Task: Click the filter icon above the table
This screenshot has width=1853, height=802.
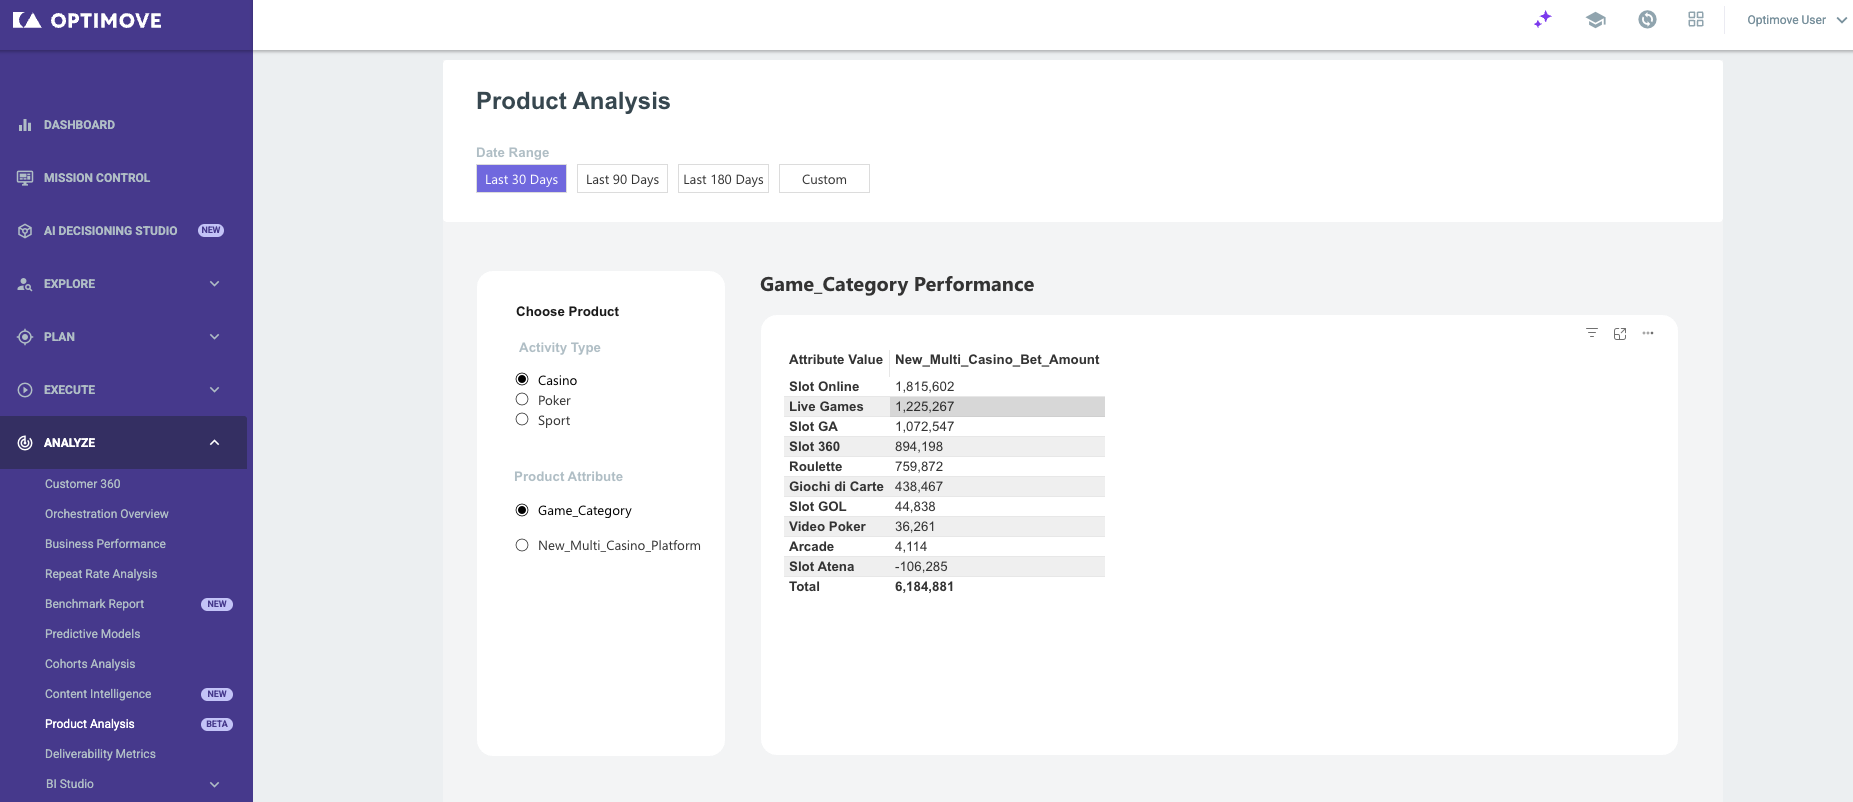Action: pos(1592,333)
